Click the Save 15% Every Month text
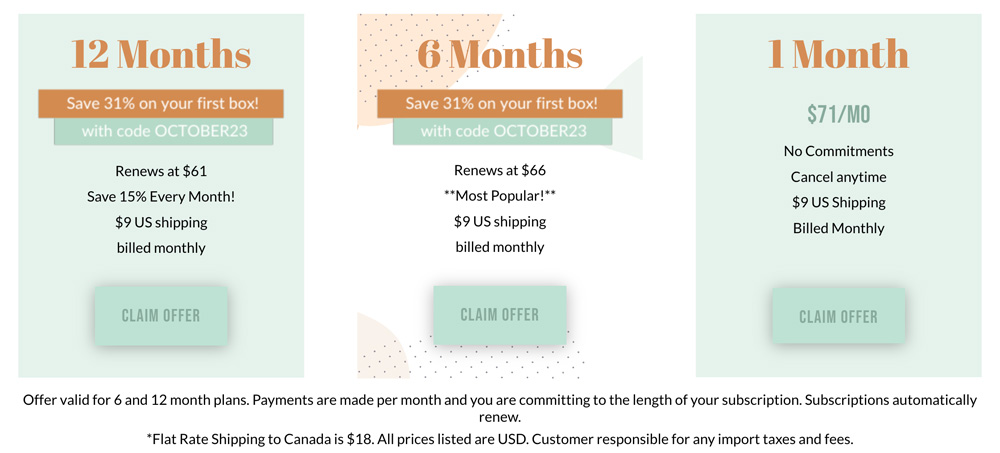The width and height of the screenshot is (1000, 453). click(161, 197)
